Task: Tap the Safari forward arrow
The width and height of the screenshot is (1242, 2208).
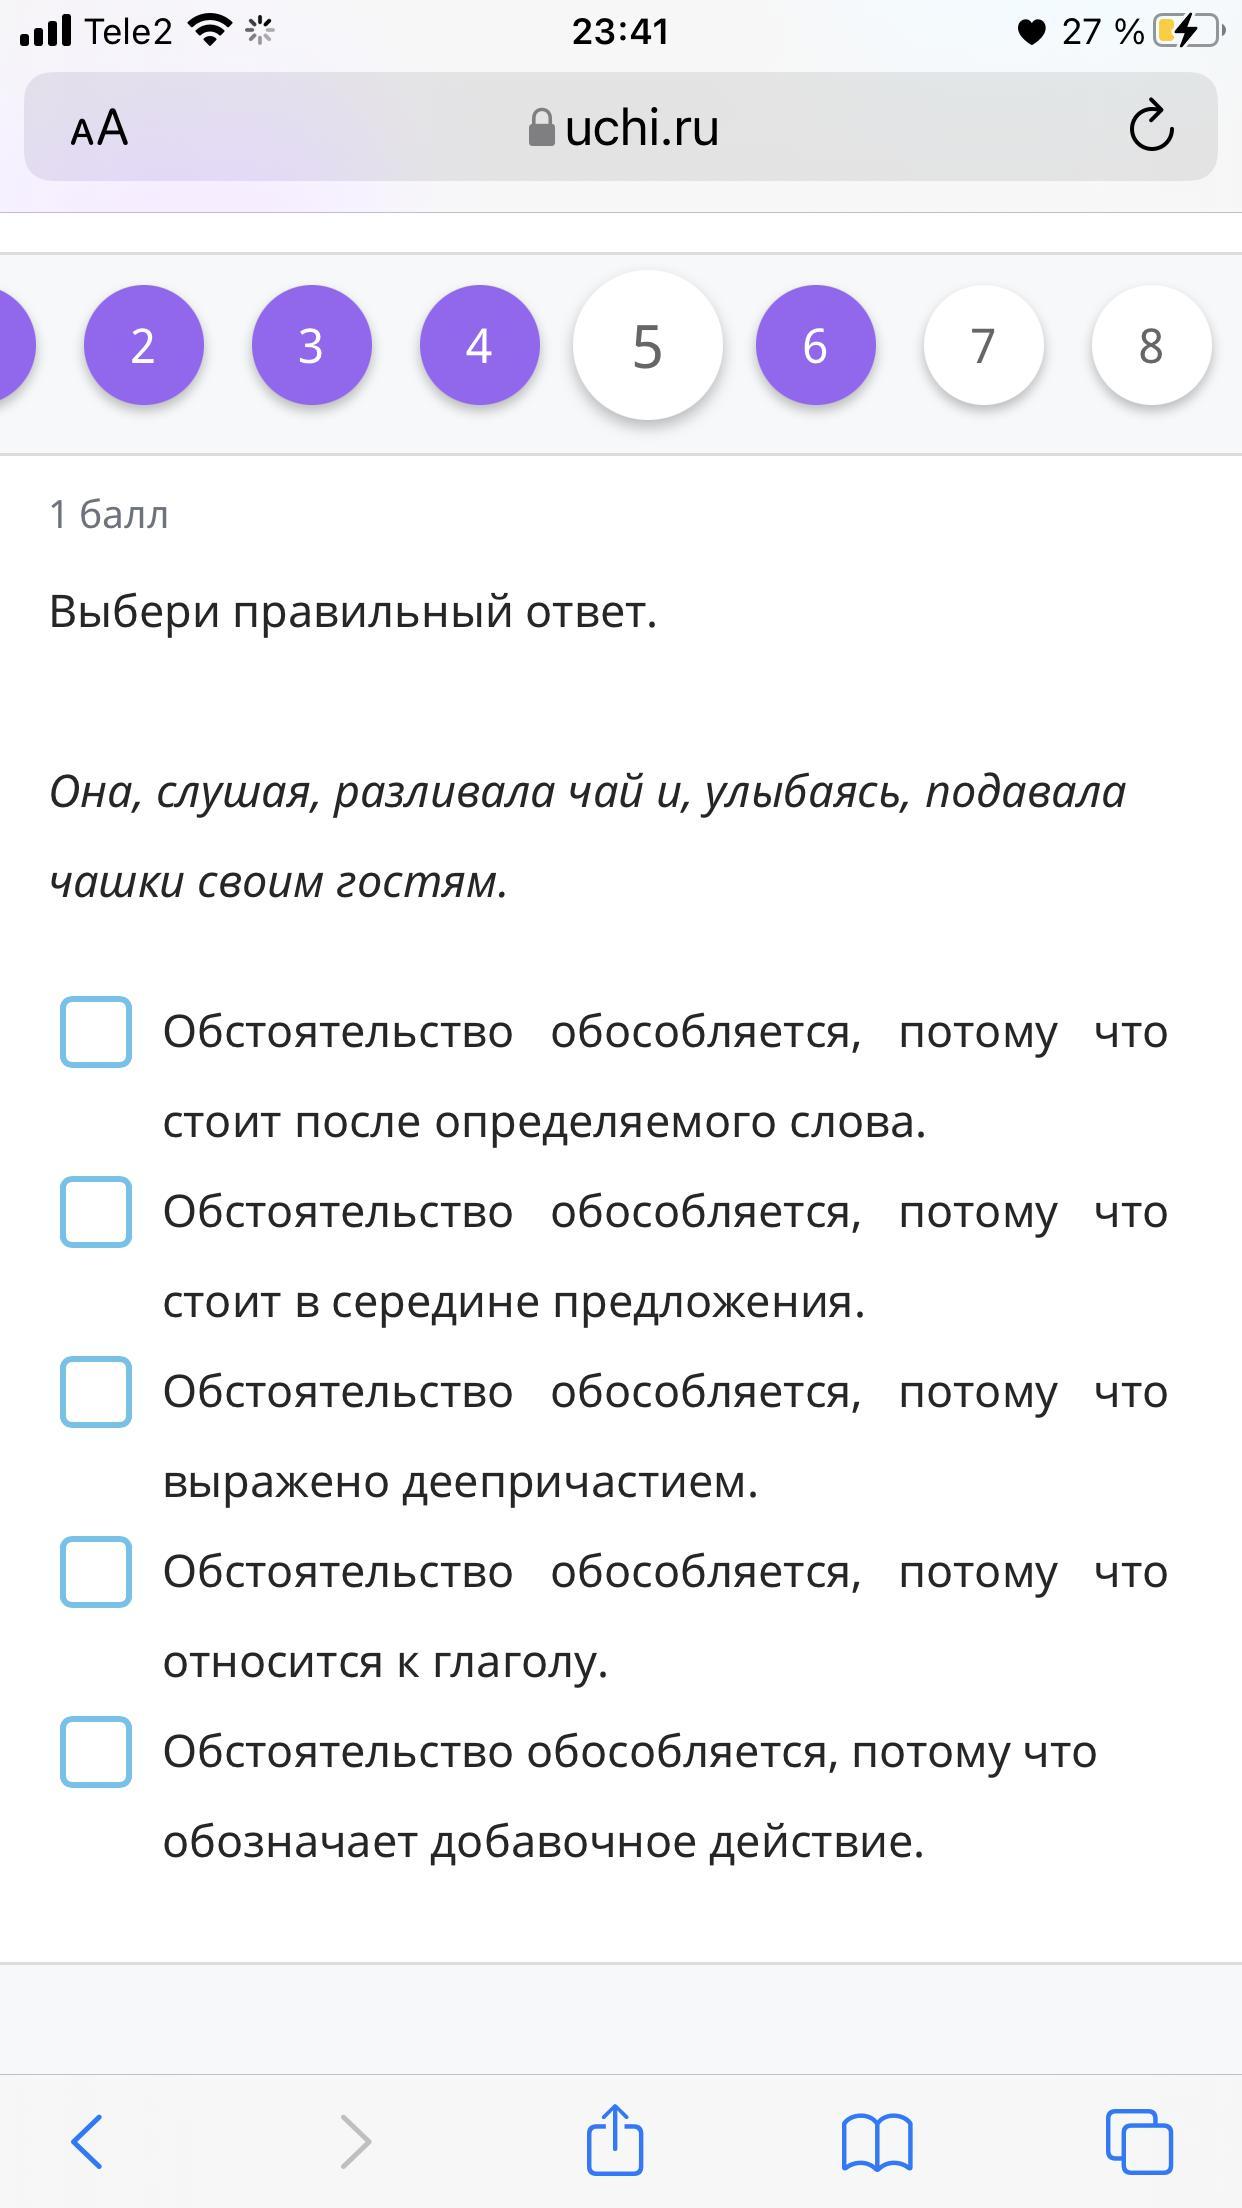Action: (355, 2141)
